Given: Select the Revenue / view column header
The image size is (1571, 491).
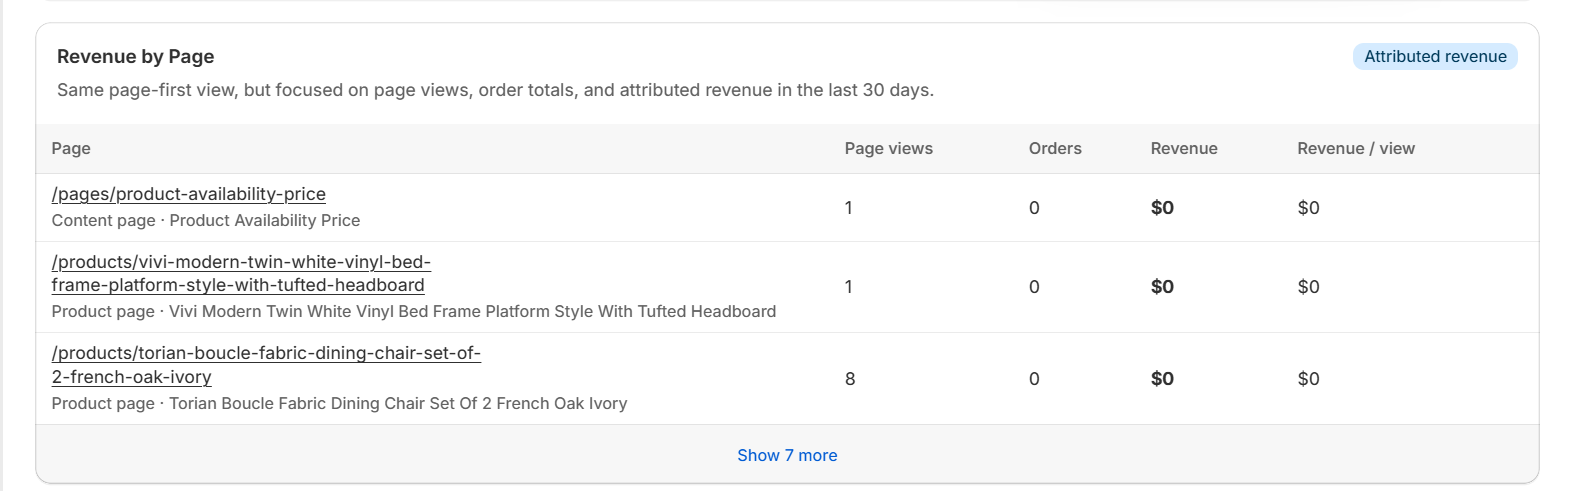Looking at the screenshot, I should pyautogui.click(x=1355, y=148).
